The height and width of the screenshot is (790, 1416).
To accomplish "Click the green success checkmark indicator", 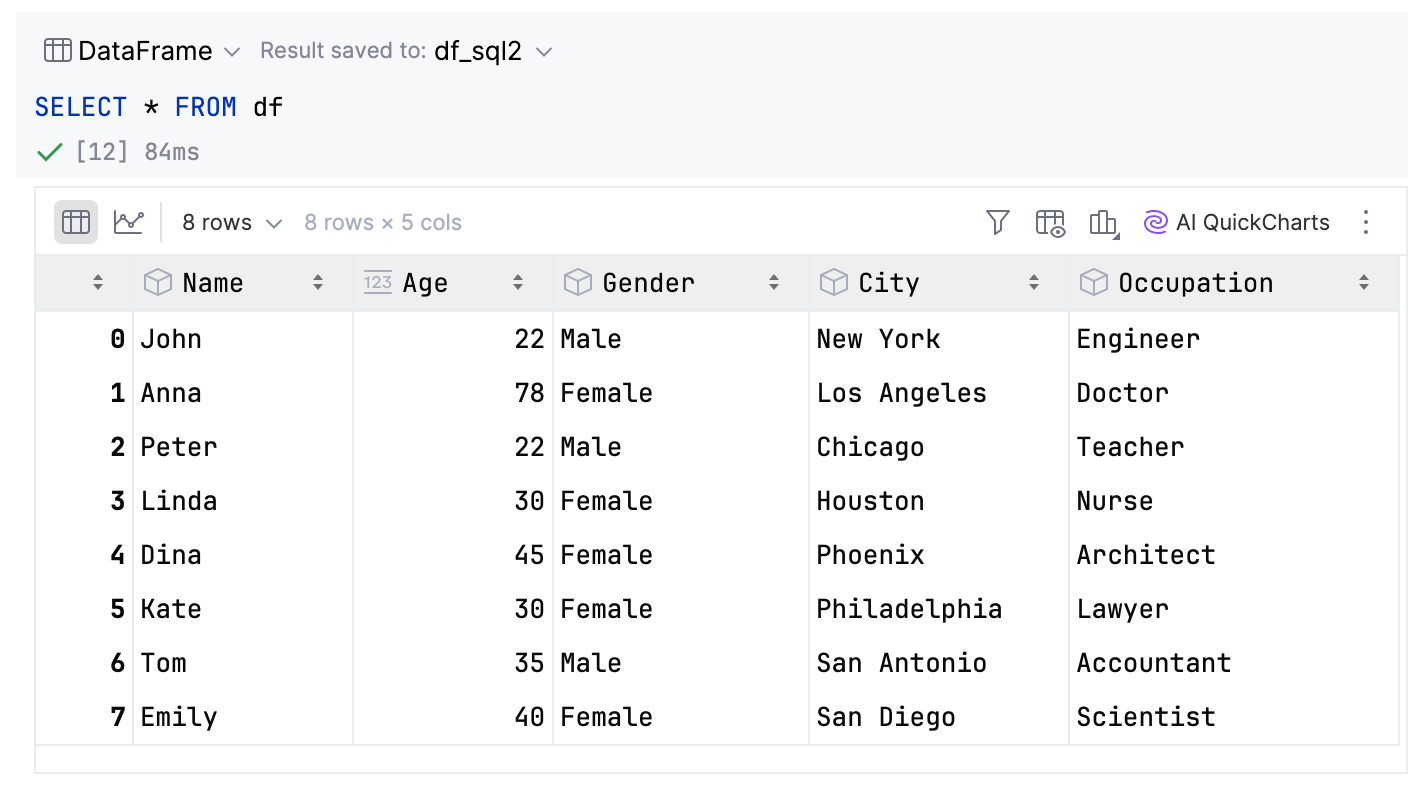I will coord(48,151).
